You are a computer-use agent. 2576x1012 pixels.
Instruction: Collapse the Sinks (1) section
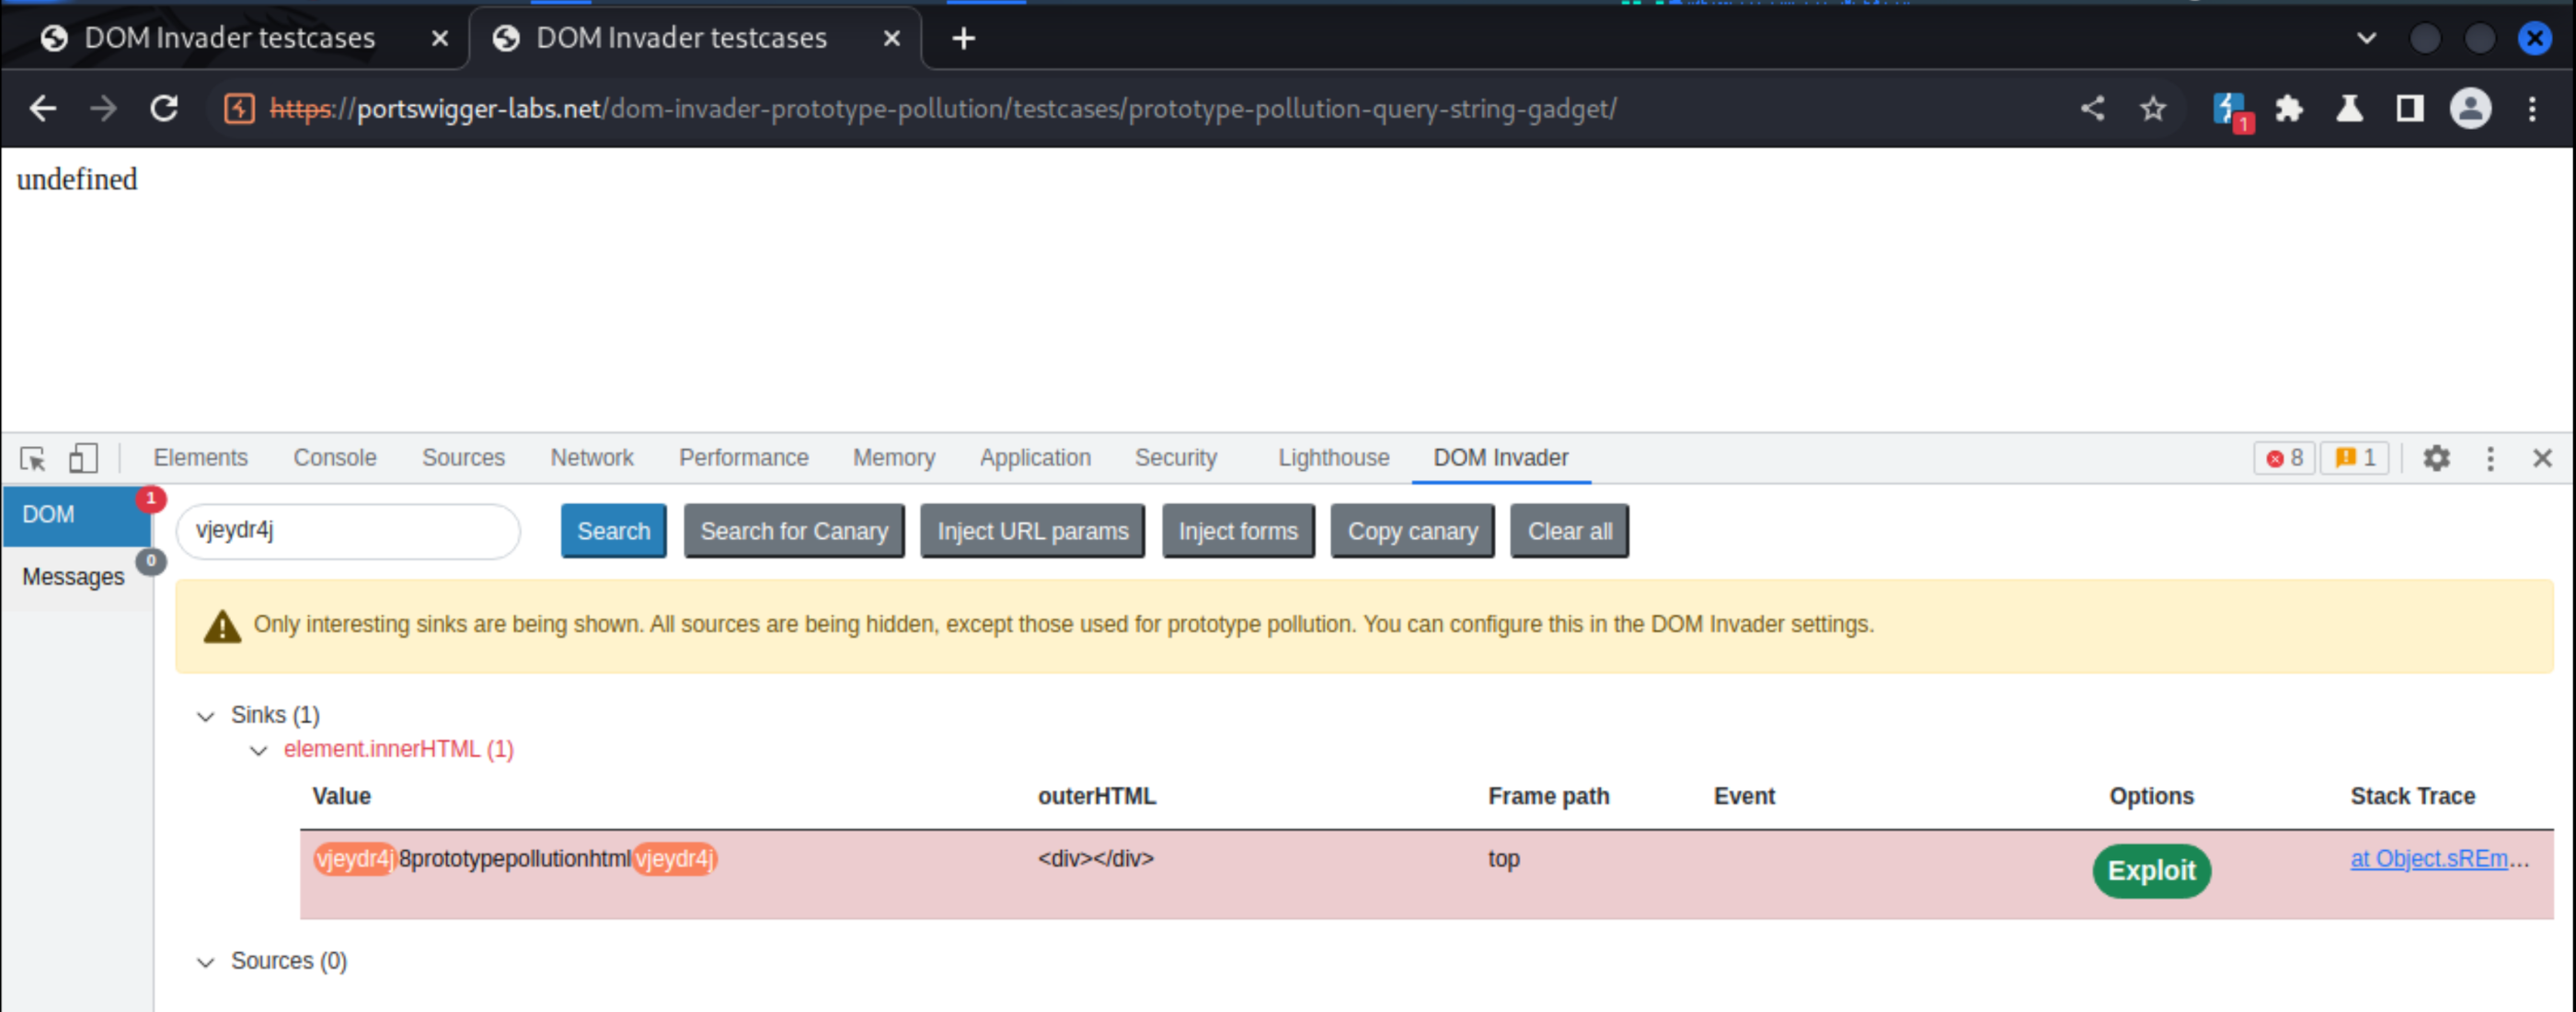pyautogui.click(x=206, y=716)
